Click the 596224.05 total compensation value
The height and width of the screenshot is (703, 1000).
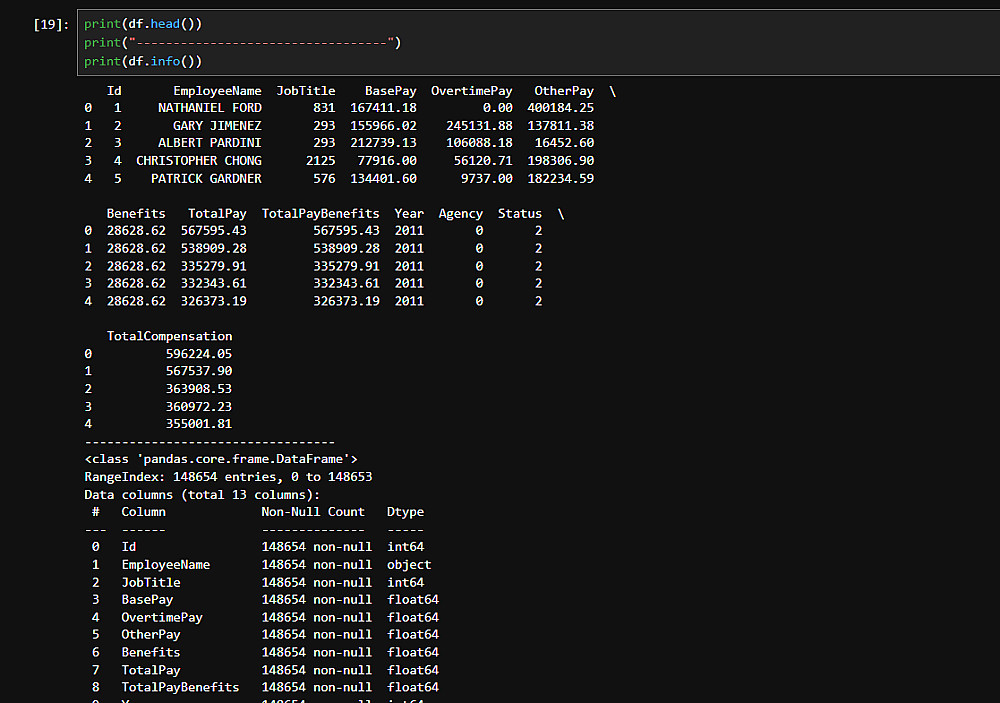[x=199, y=354]
